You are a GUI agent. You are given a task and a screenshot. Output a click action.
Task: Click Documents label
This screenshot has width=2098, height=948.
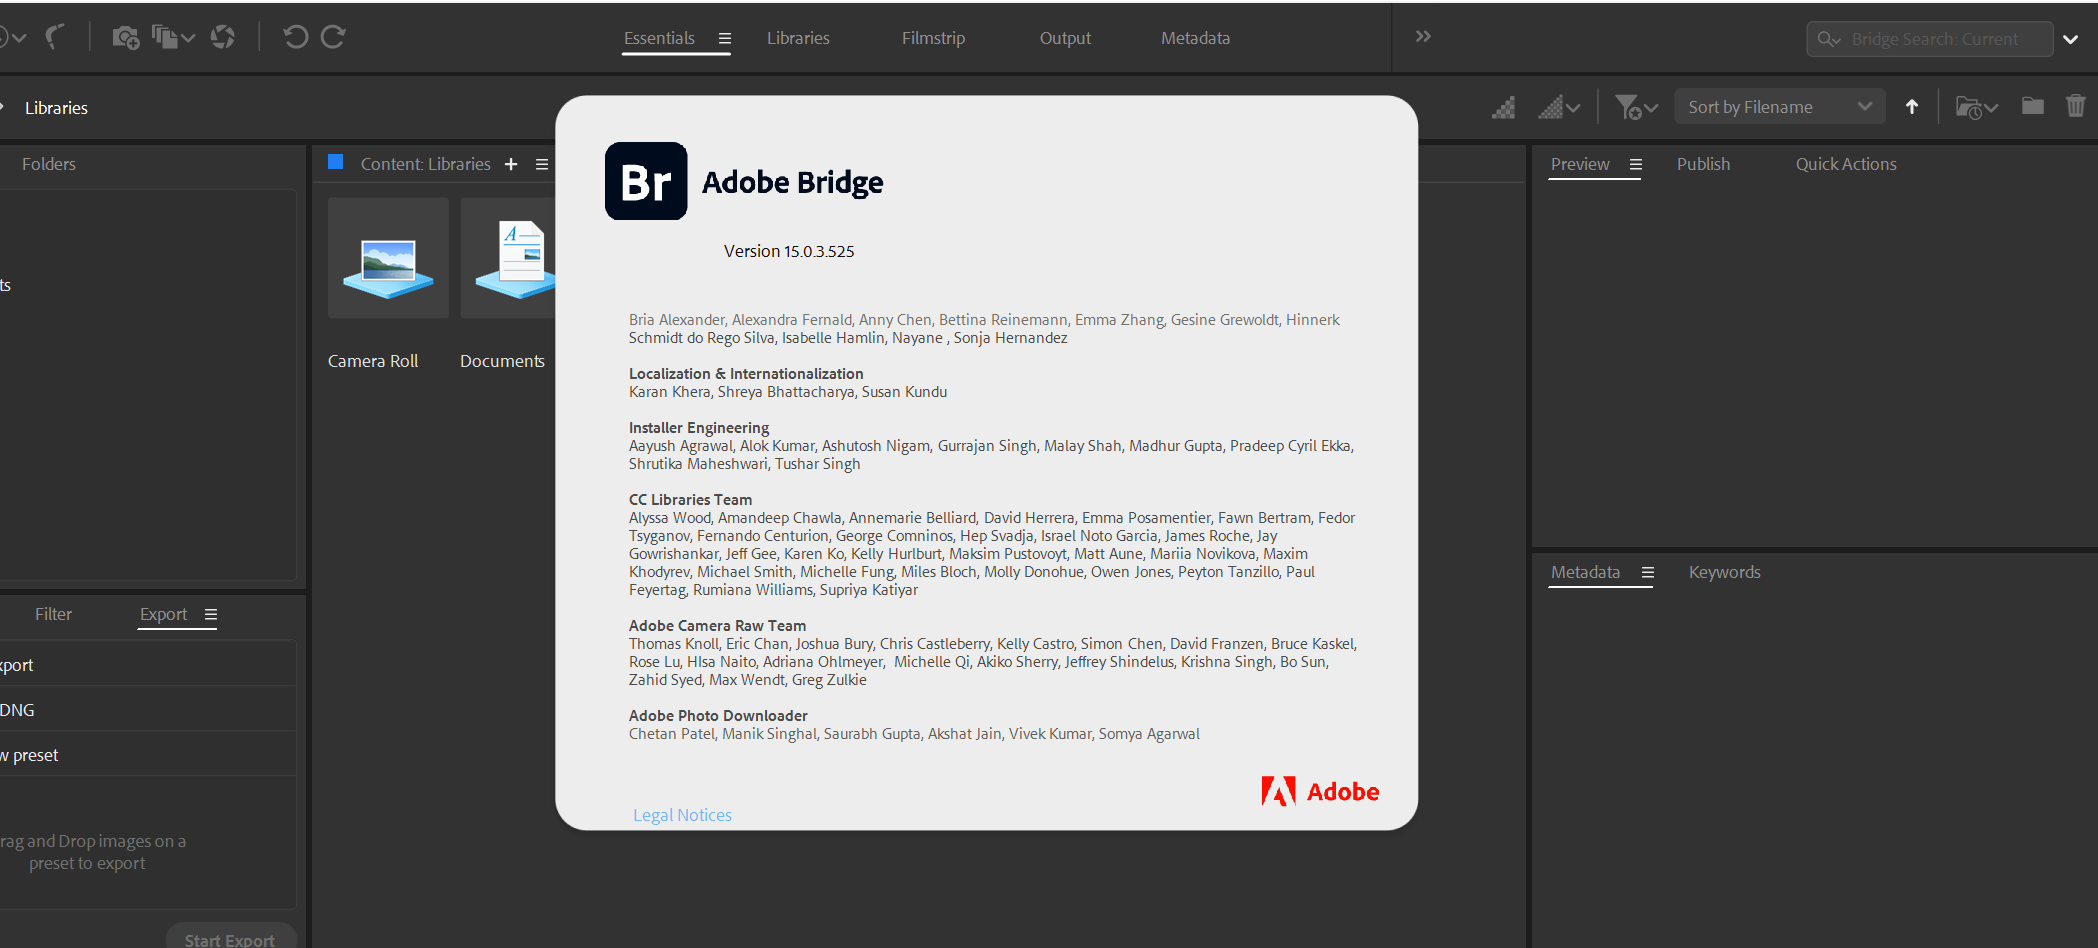coord(502,361)
